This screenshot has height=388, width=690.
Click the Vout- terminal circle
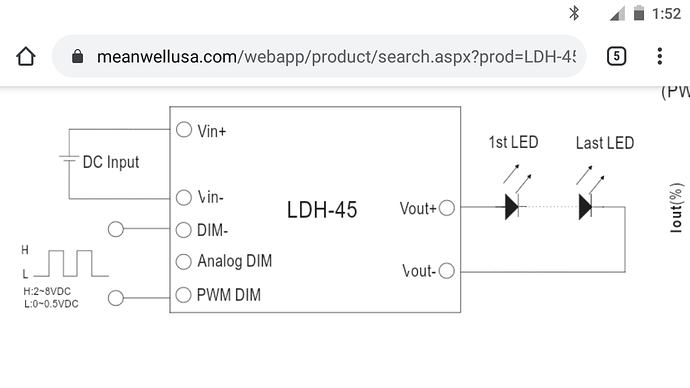[447, 271]
